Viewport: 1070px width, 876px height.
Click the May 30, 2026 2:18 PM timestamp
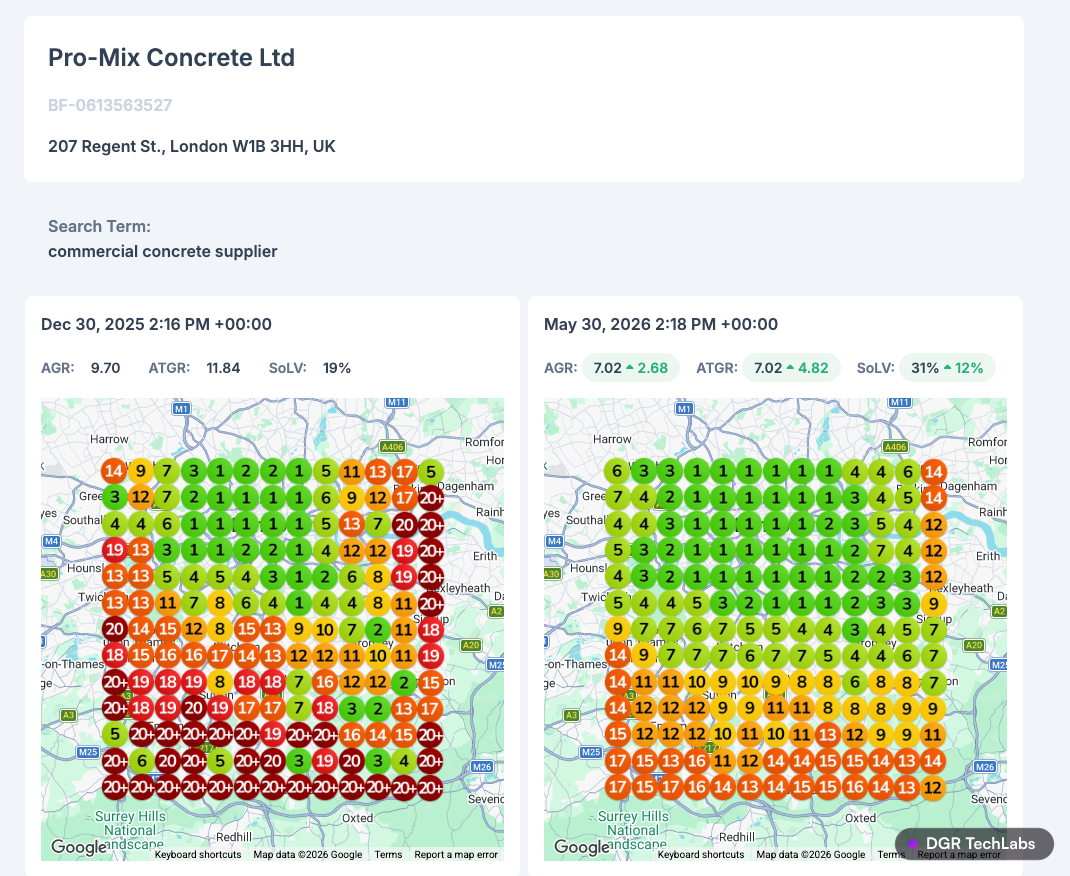click(x=661, y=324)
